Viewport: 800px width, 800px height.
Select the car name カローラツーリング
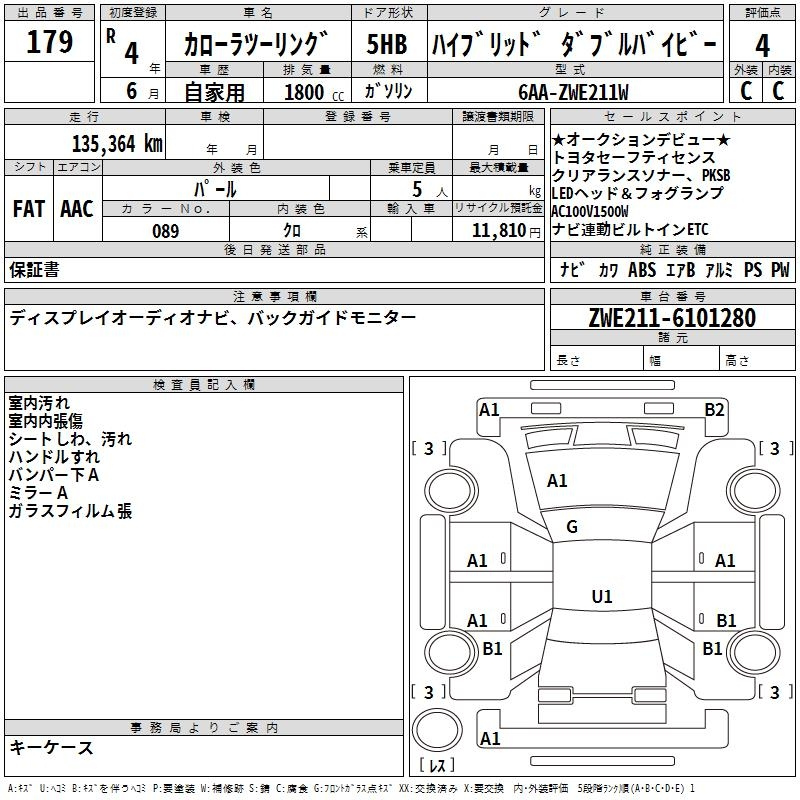tap(256, 44)
